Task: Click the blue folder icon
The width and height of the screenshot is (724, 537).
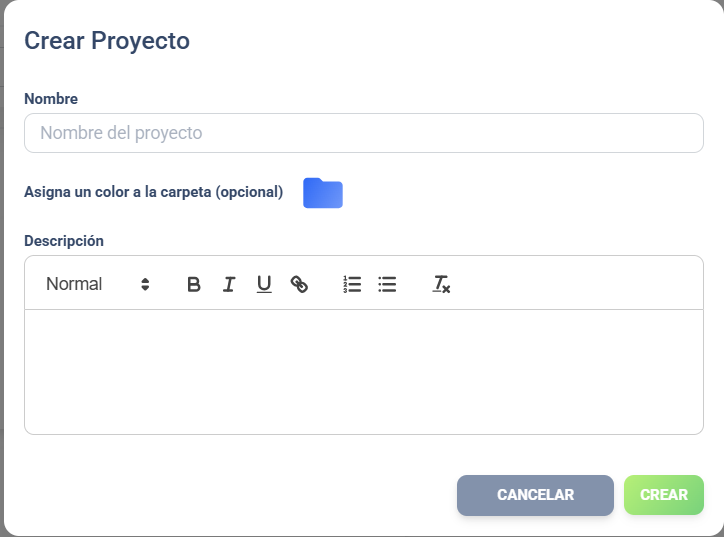Action: [323, 193]
